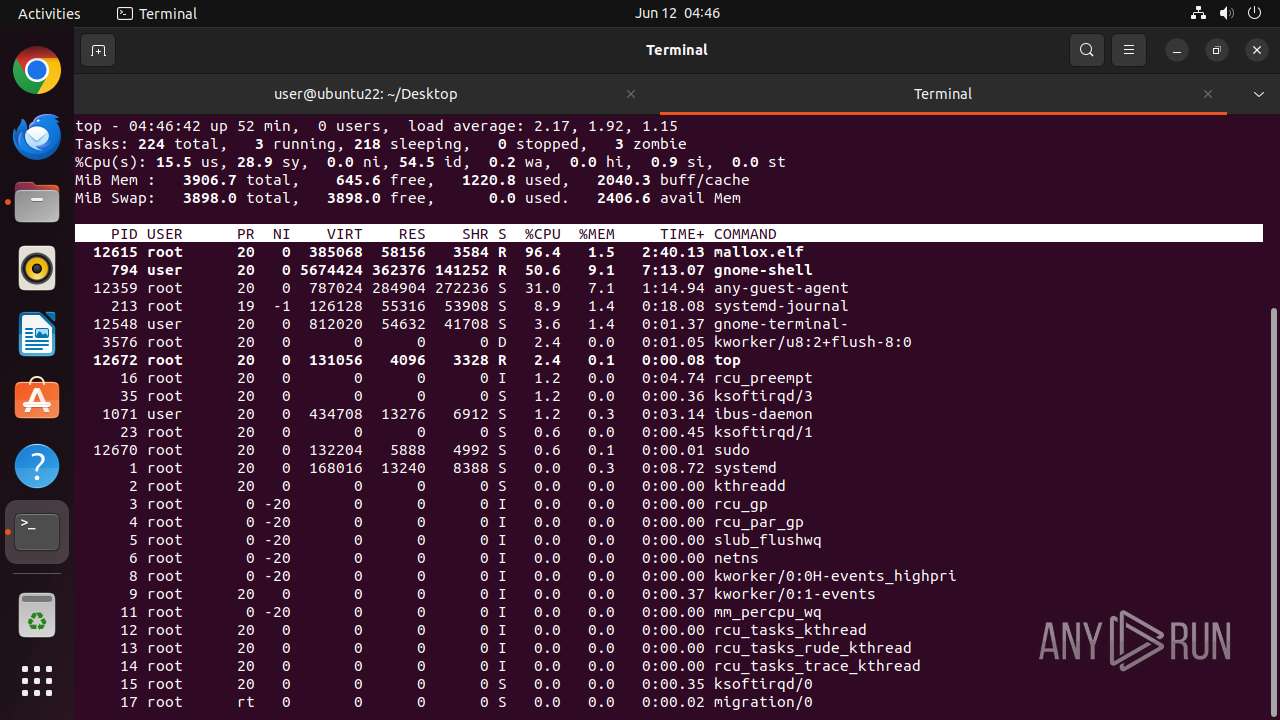The width and height of the screenshot is (1280, 720).
Task: Maximize the Terminal window
Action: (x=1217, y=50)
